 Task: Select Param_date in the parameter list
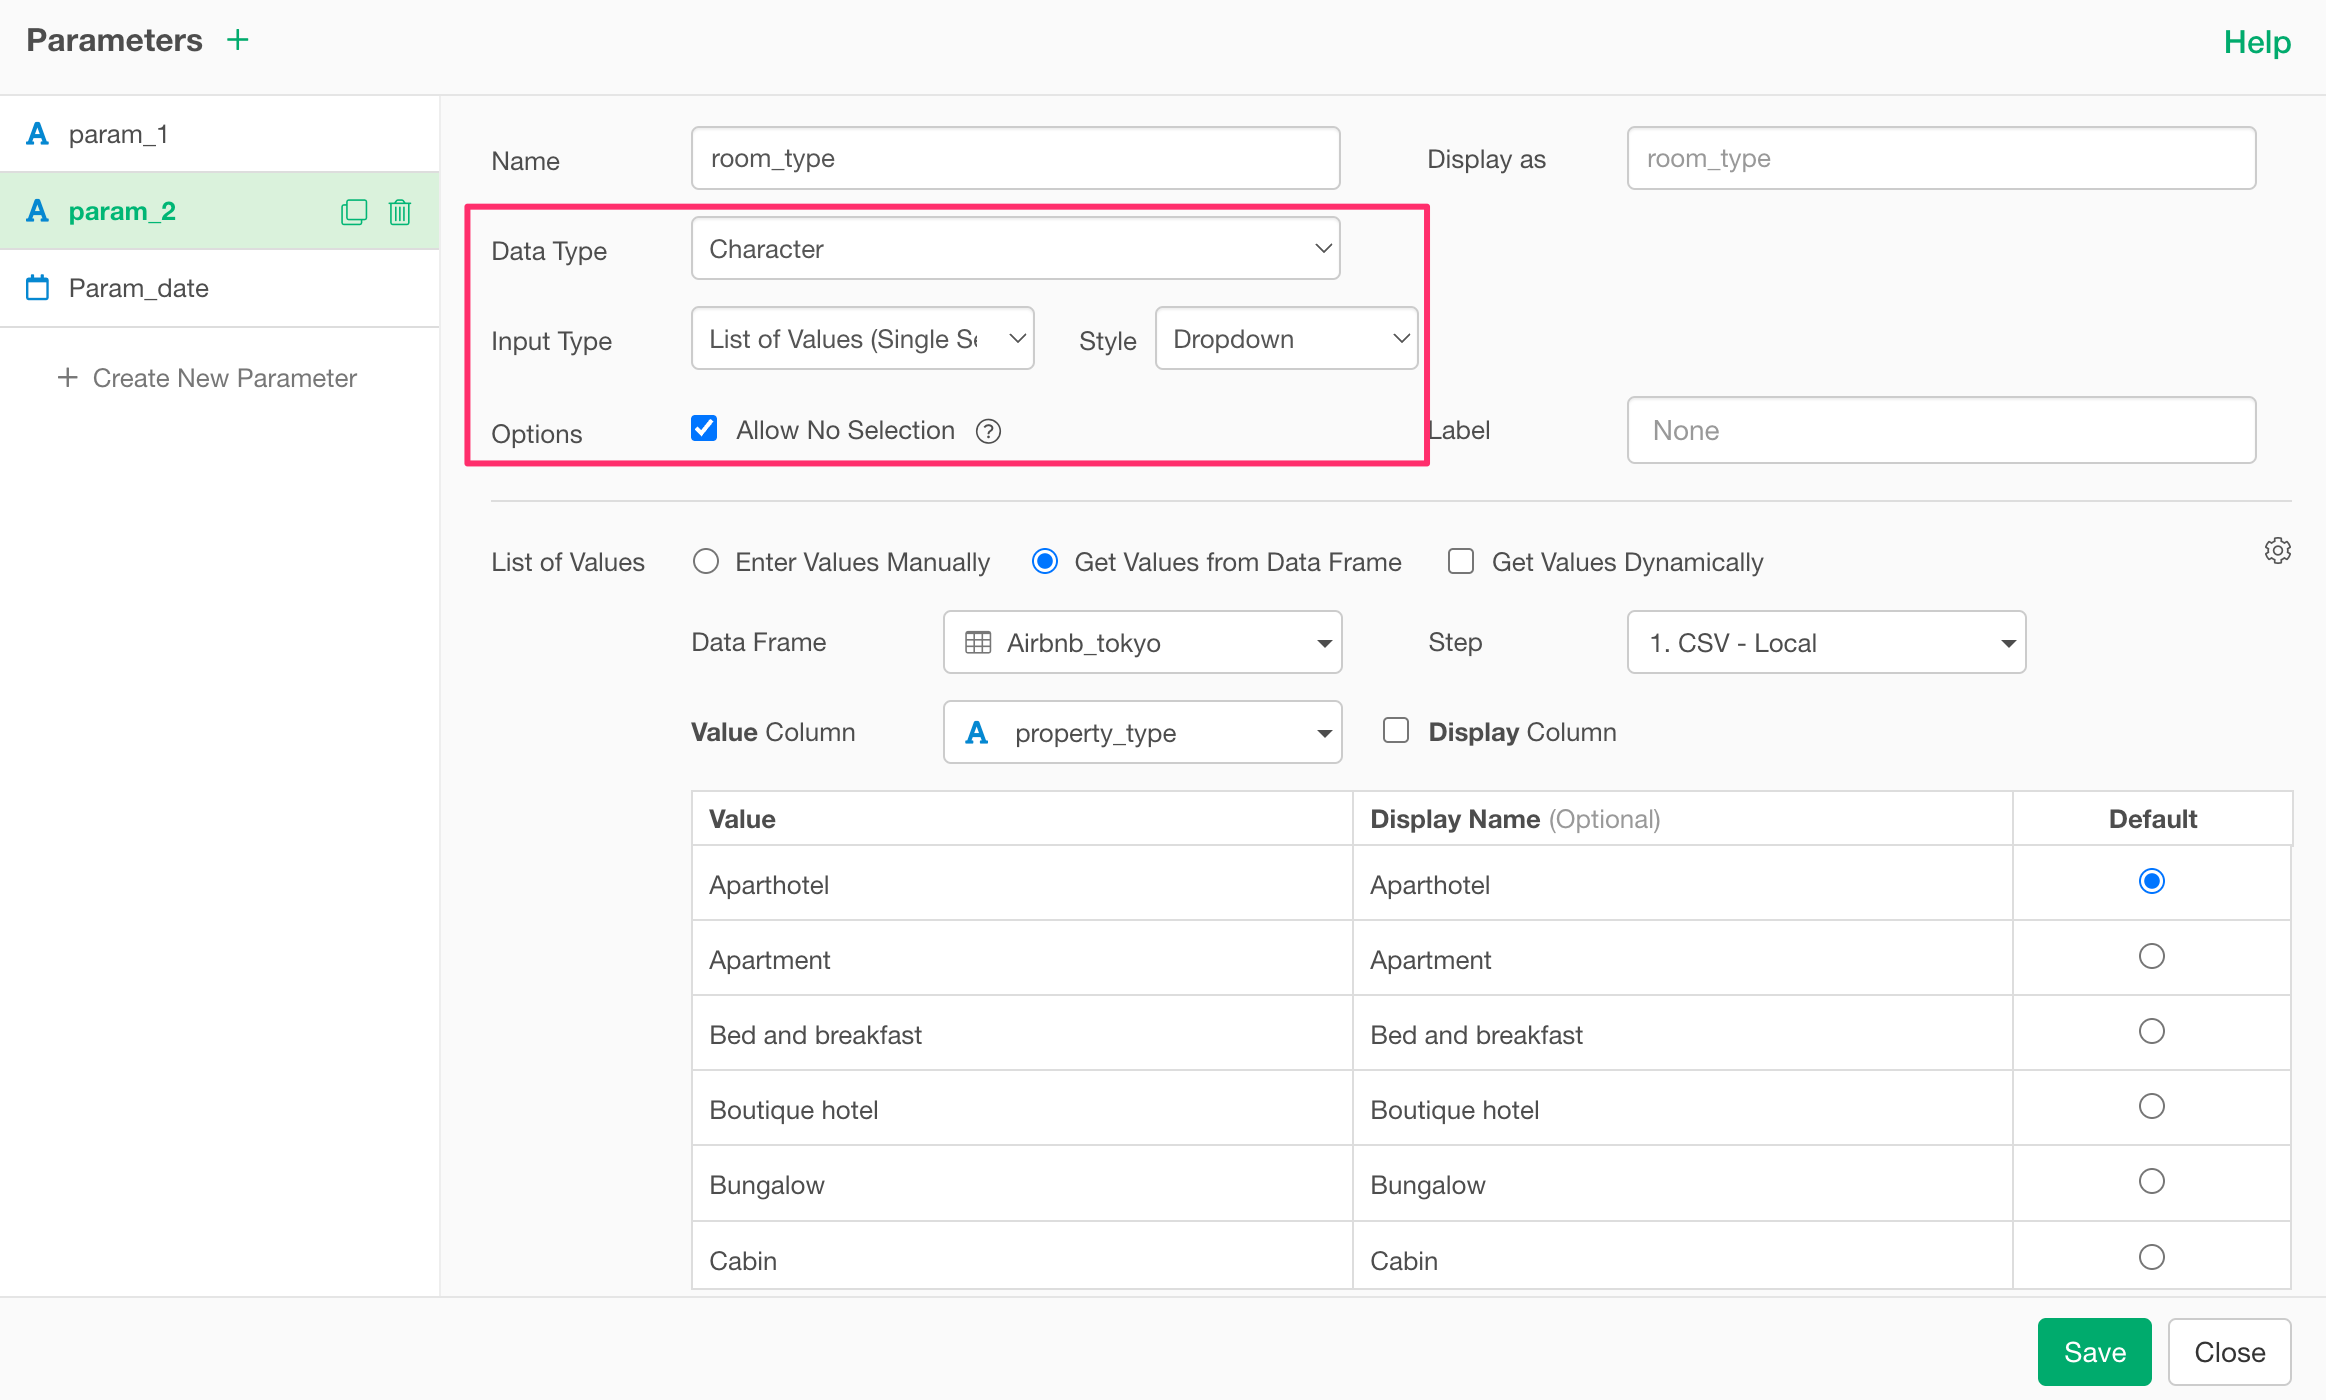pyautogui.click(x=139, y=288)
